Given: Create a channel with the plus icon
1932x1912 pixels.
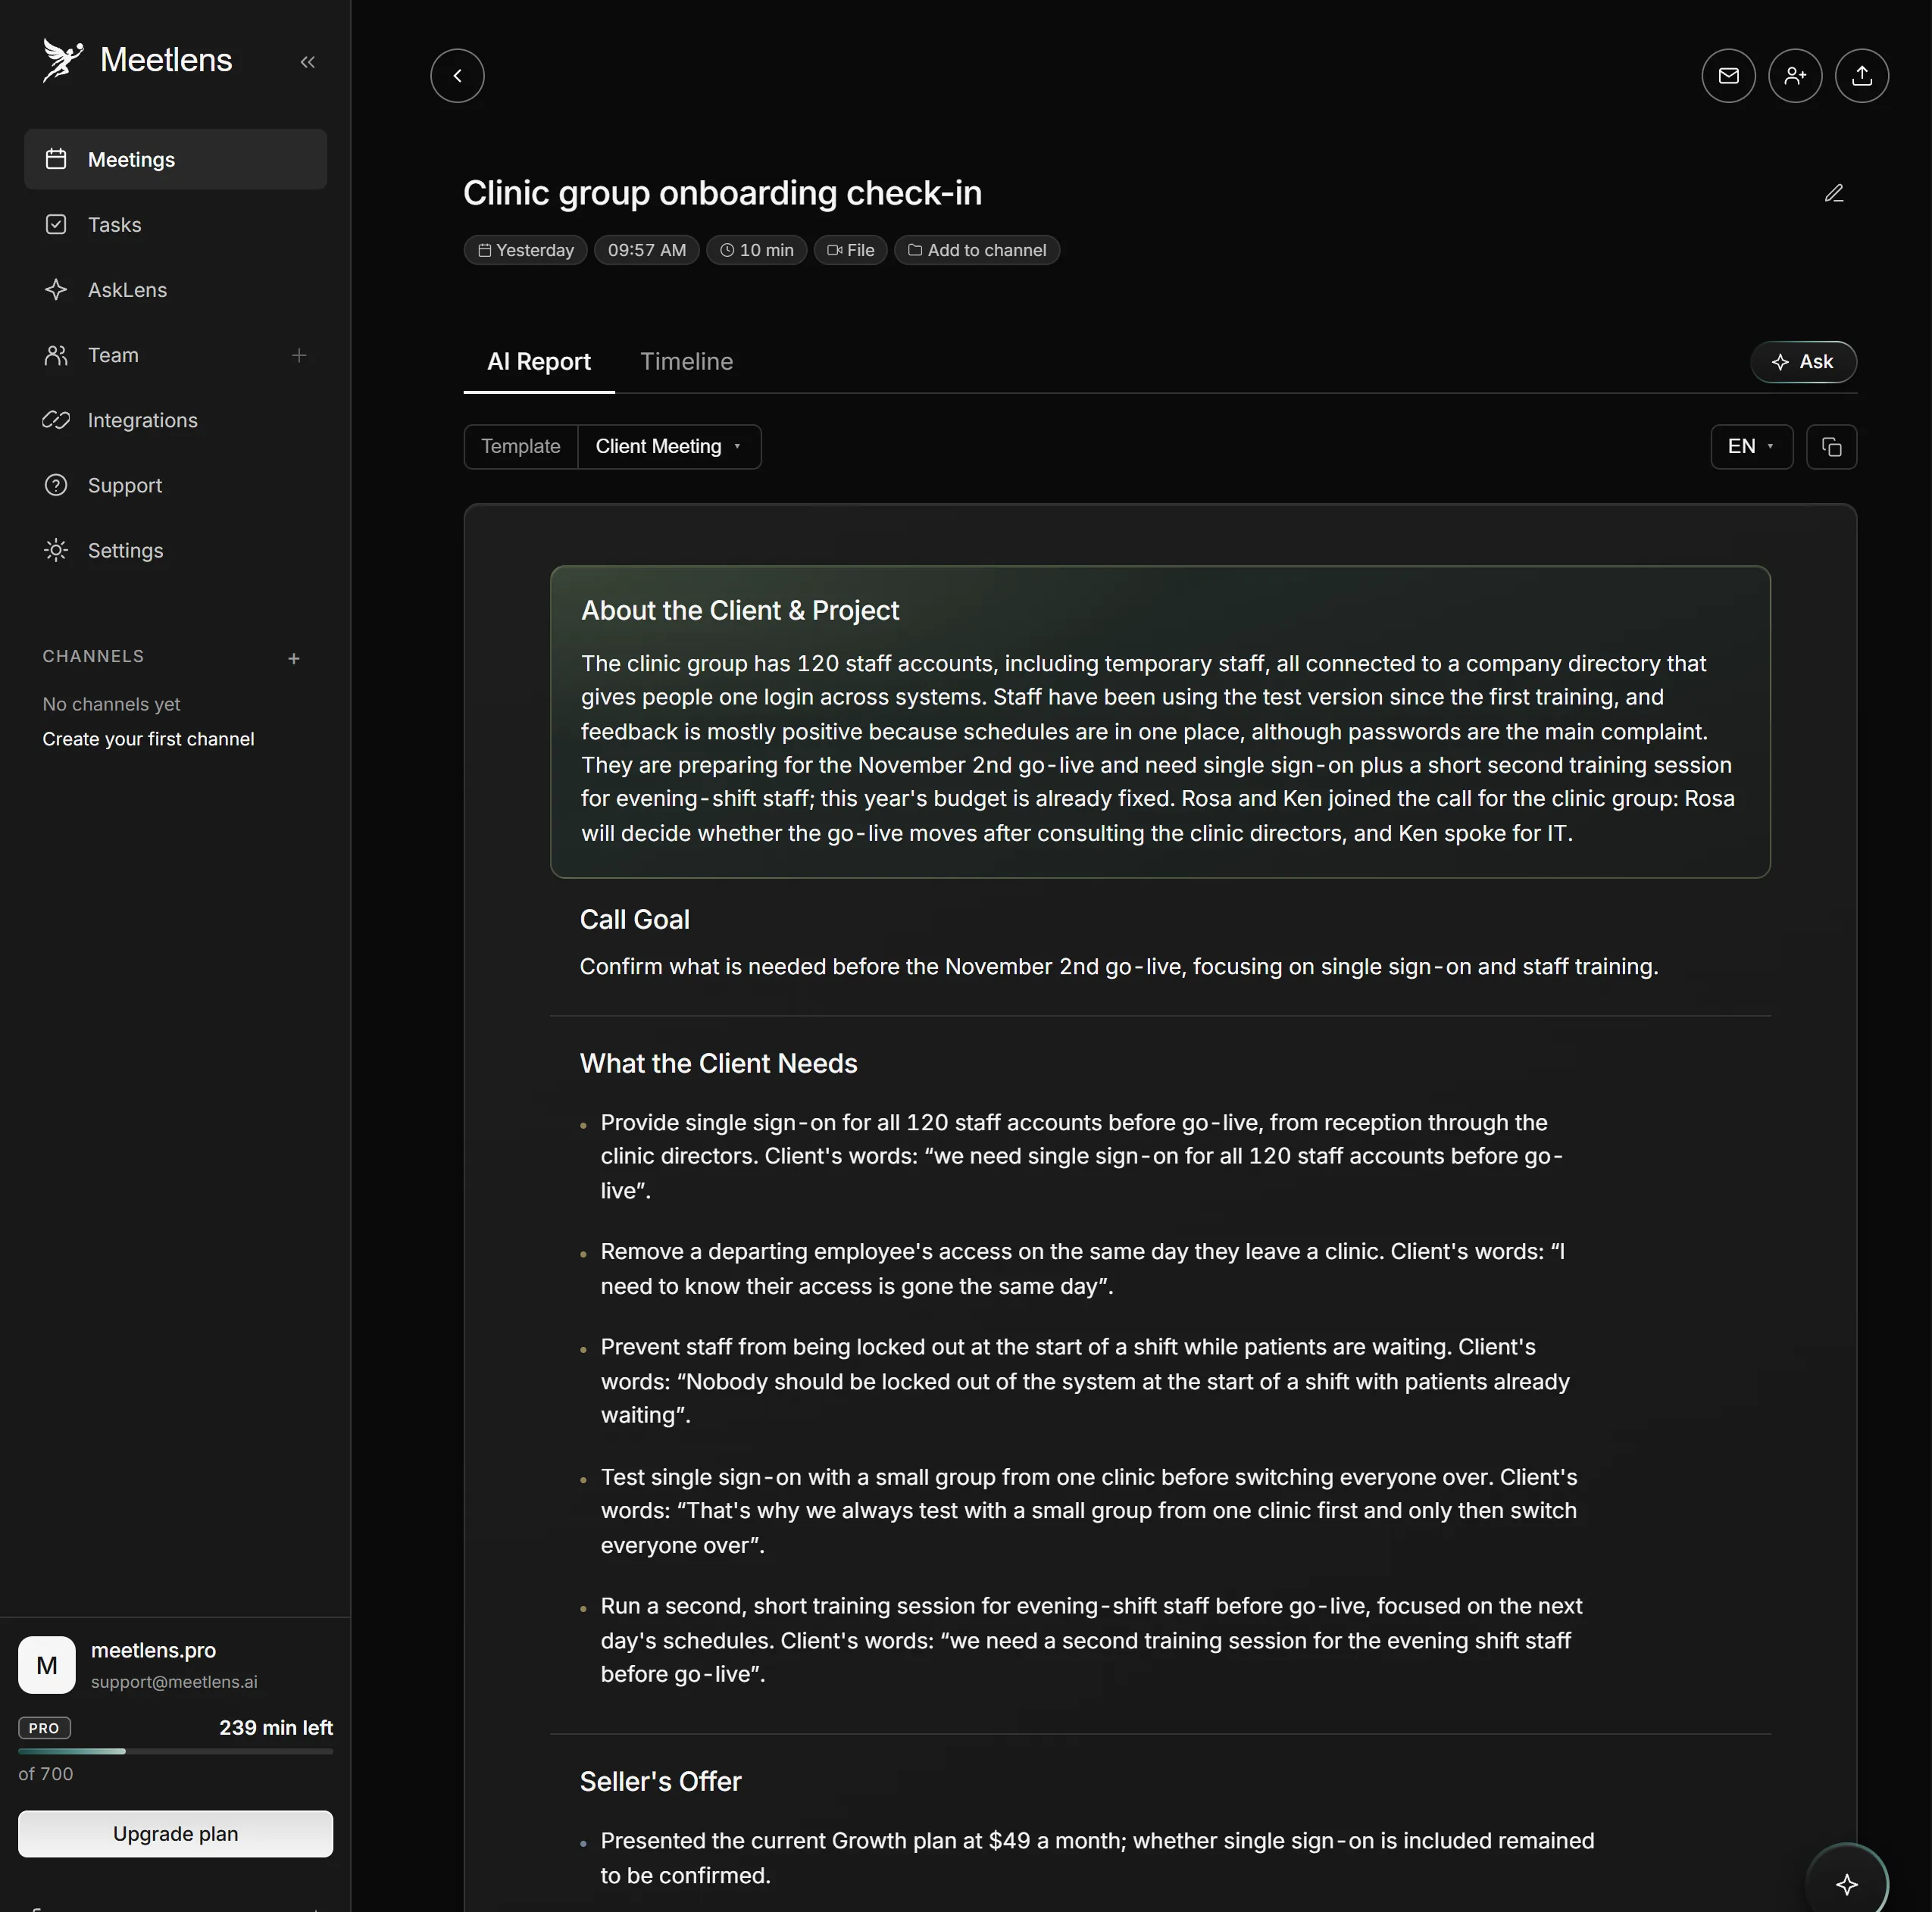Looking at the screenshot, I should pos(294,658).
